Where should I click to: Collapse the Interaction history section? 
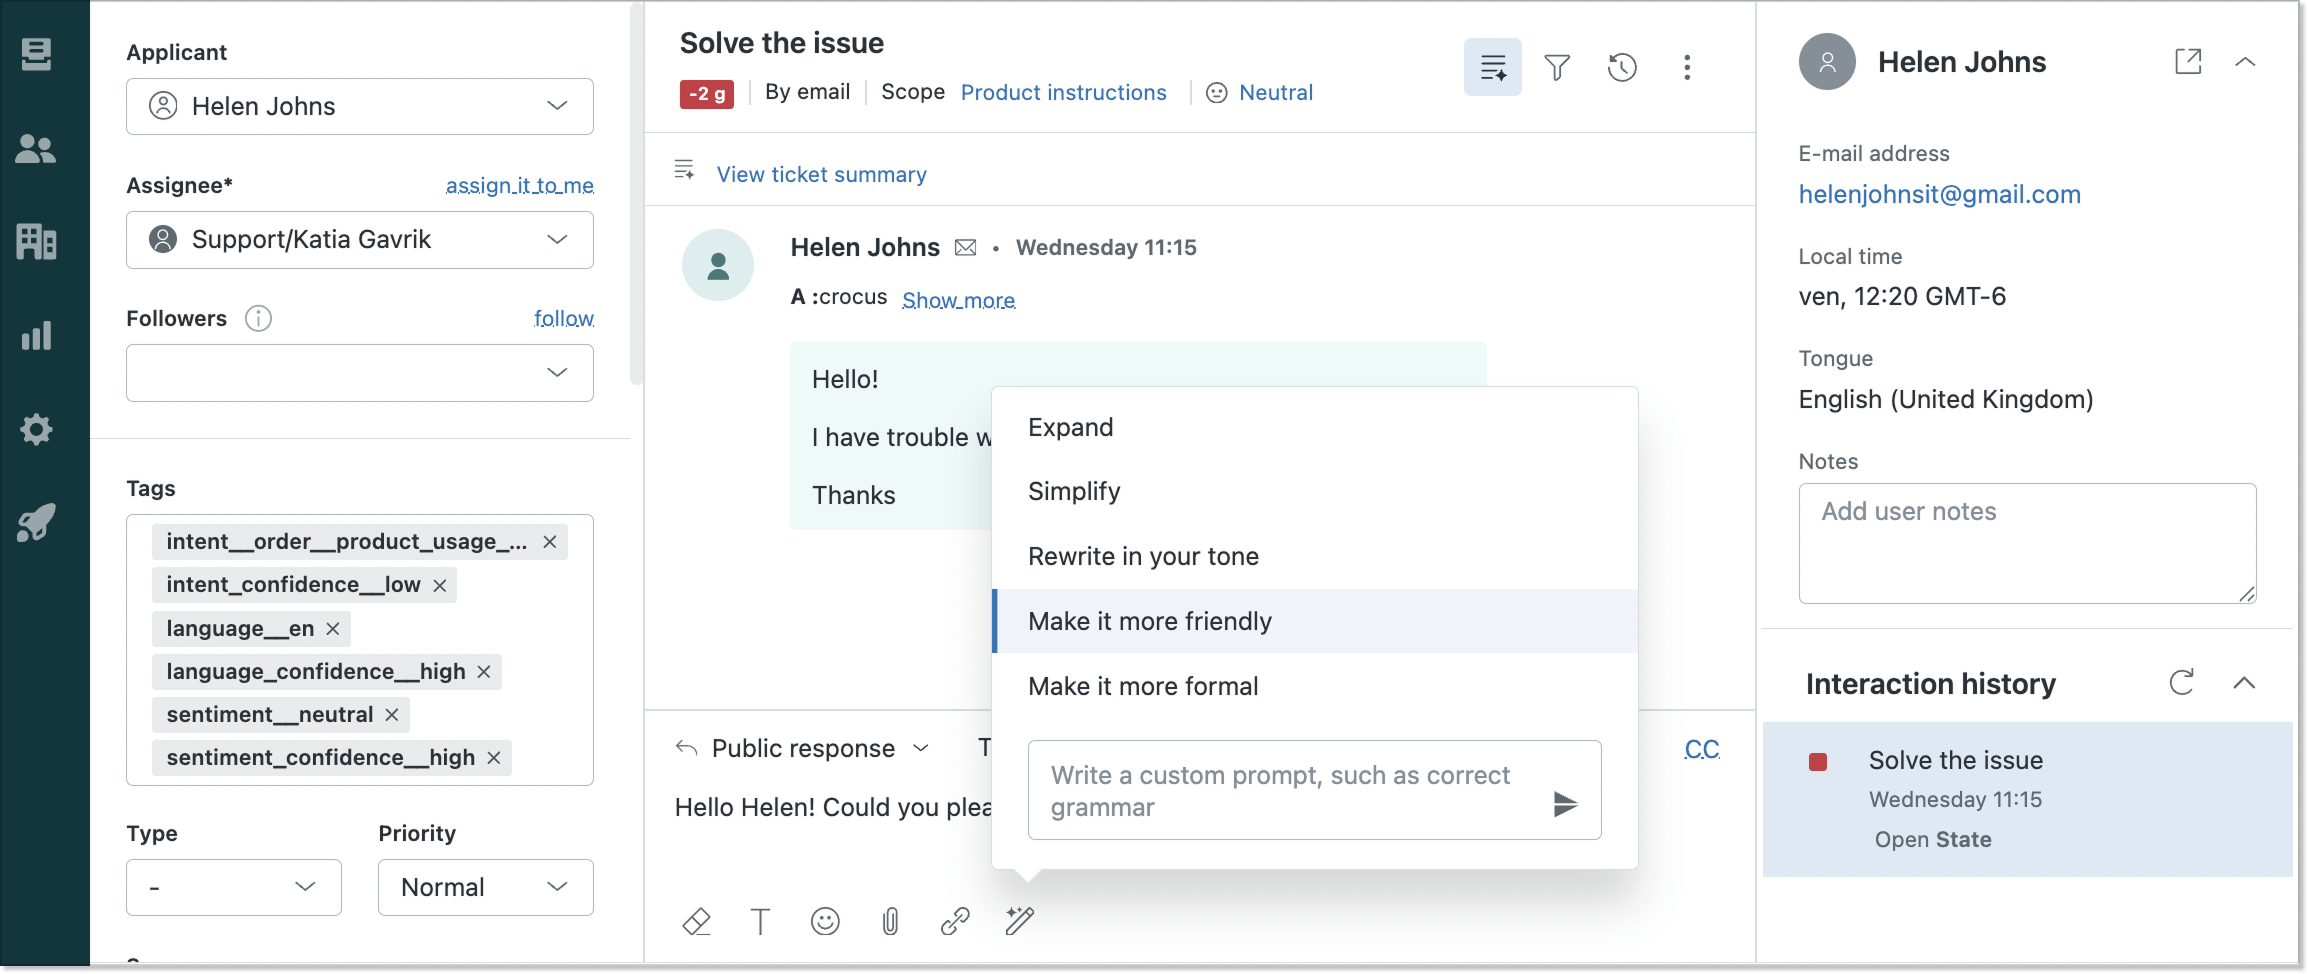pos(2246,683)
